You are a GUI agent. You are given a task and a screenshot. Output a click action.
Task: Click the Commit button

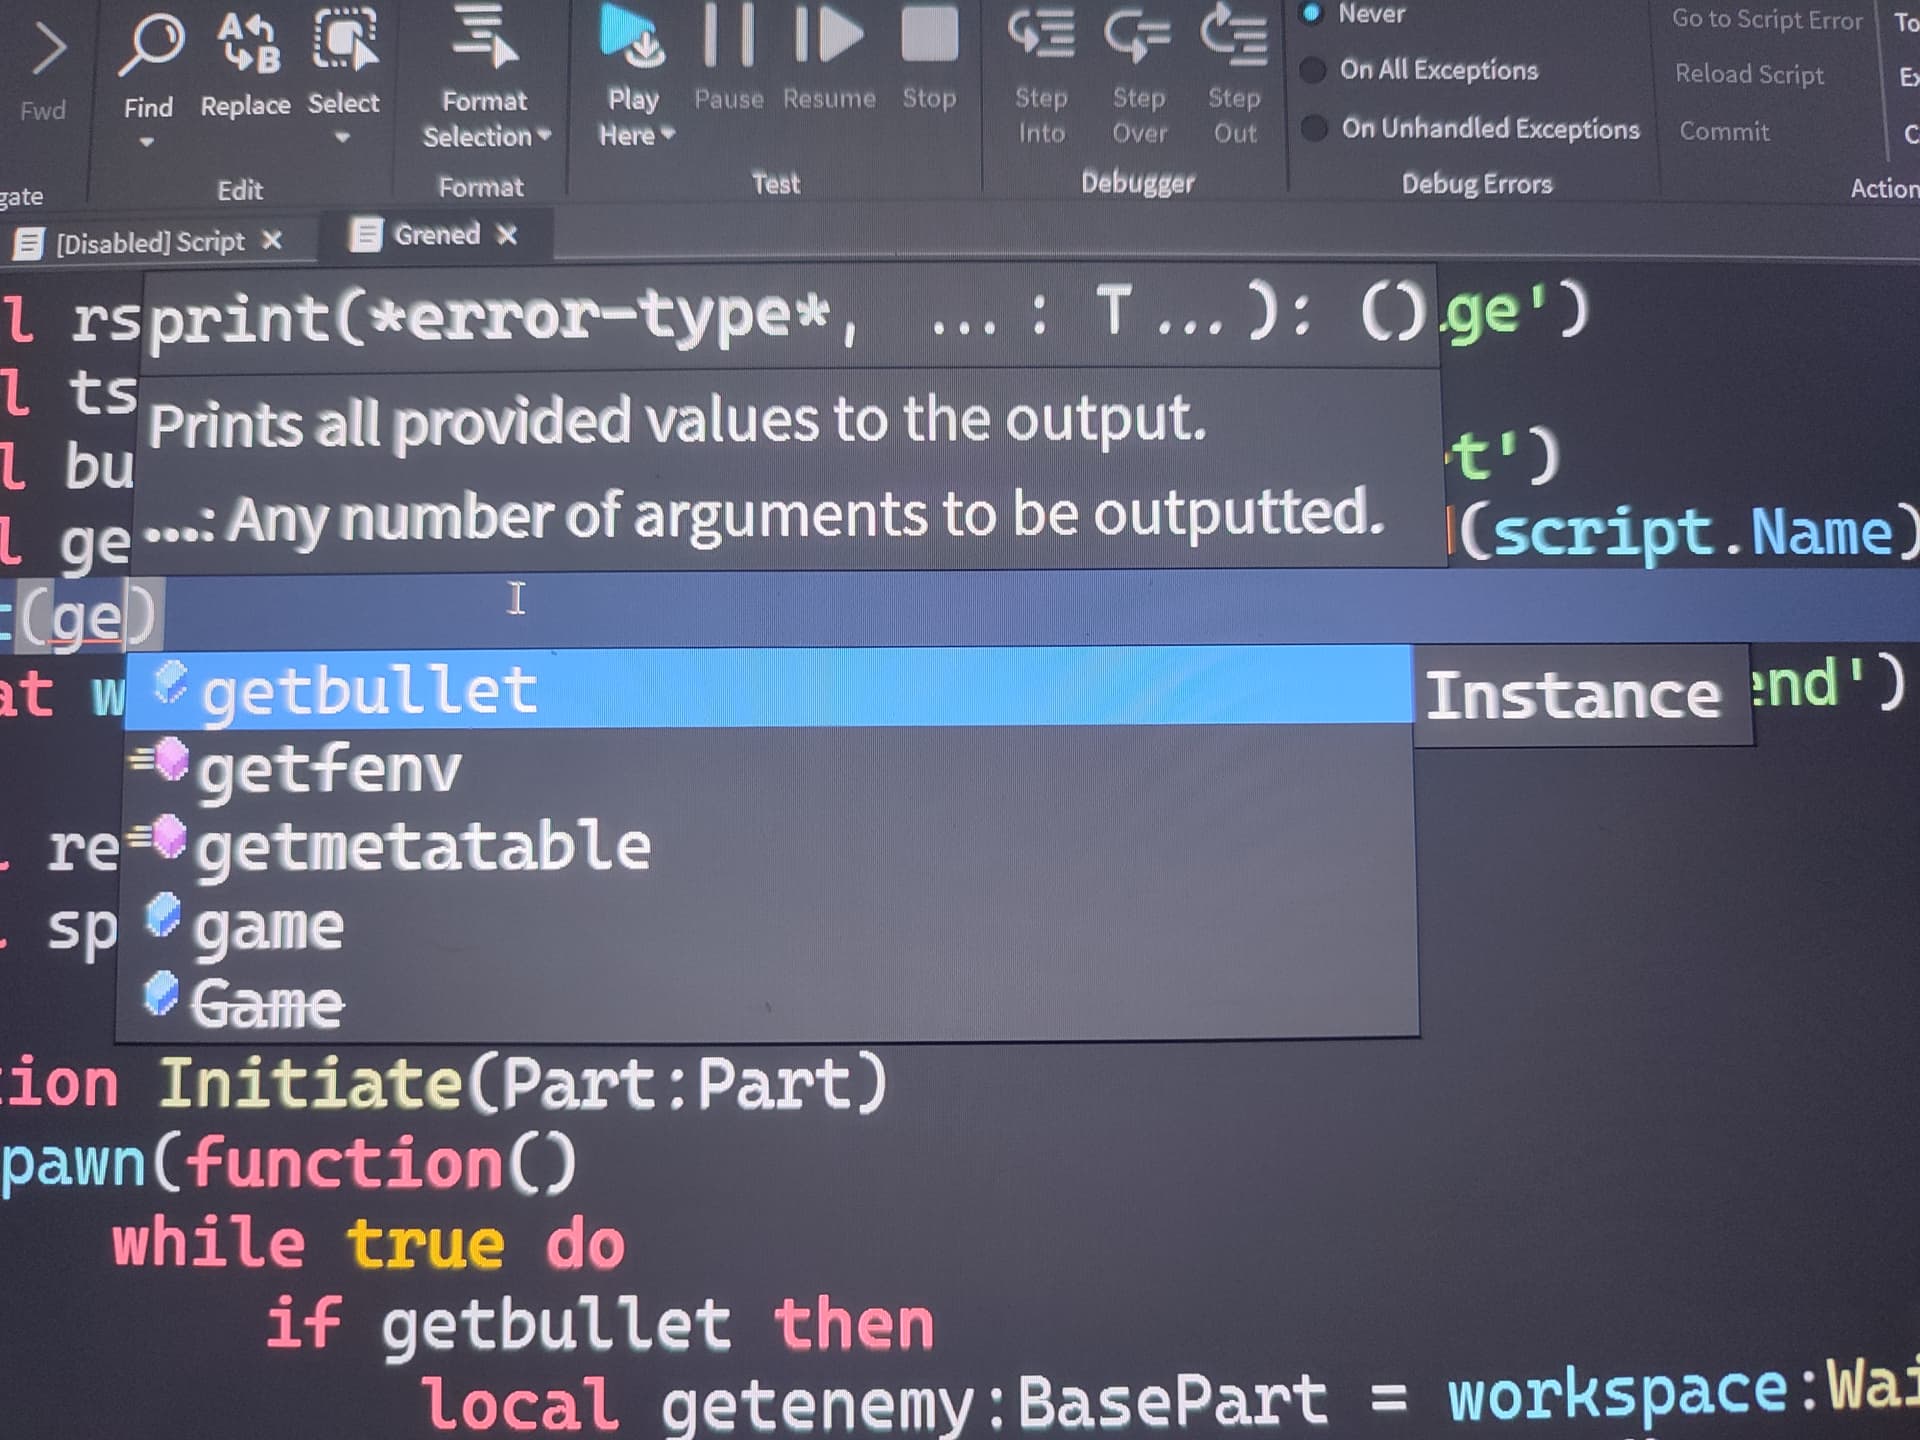(1724, 131)
